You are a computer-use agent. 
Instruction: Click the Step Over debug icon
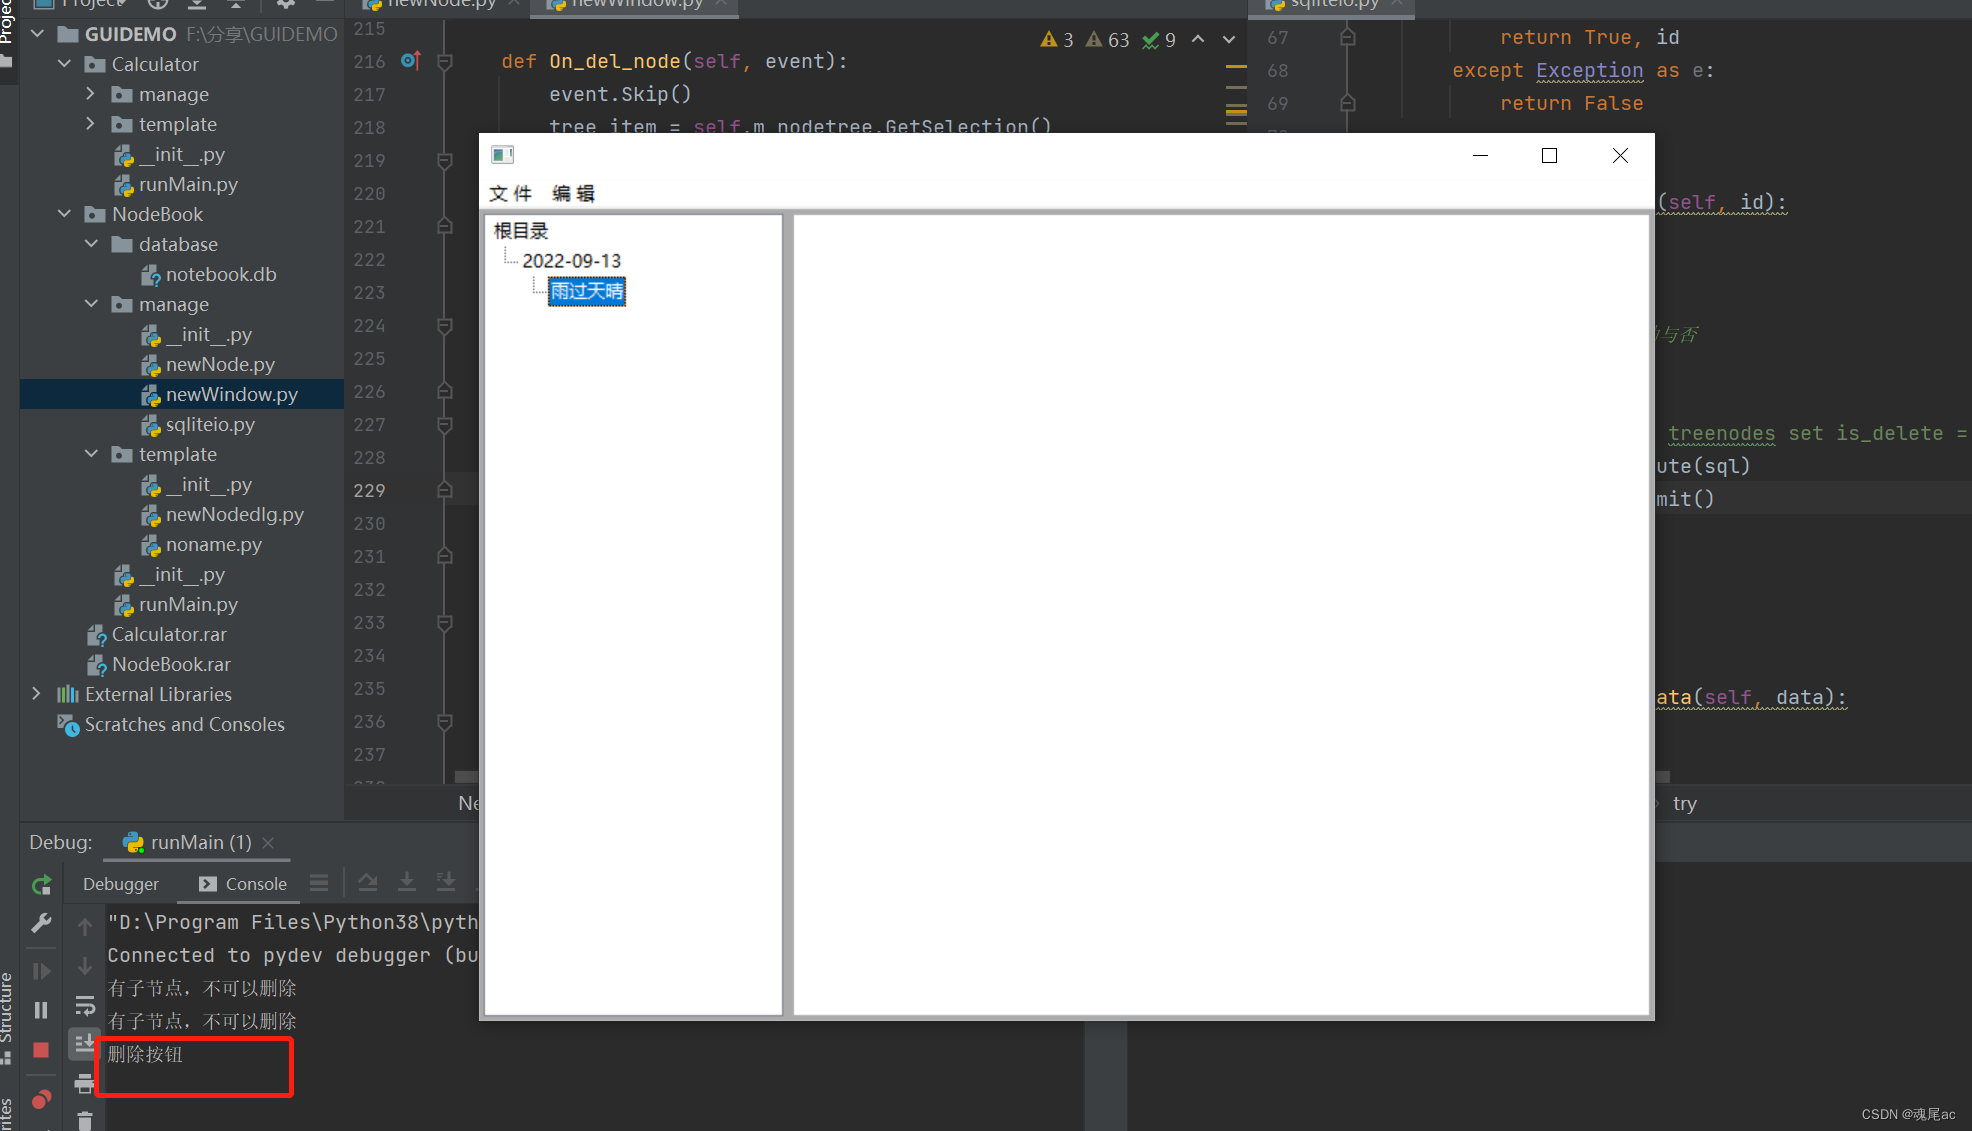tap(368, 882)
